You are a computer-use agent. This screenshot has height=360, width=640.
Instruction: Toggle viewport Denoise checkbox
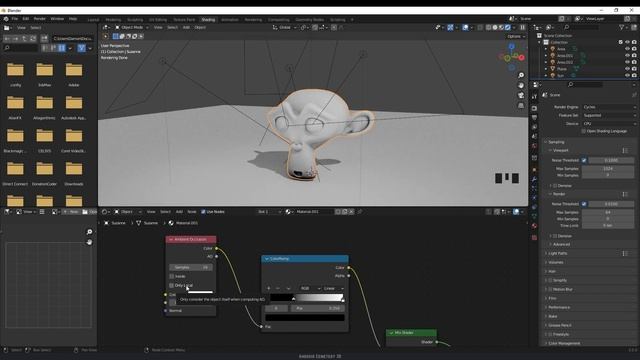(x=555, y=186)
